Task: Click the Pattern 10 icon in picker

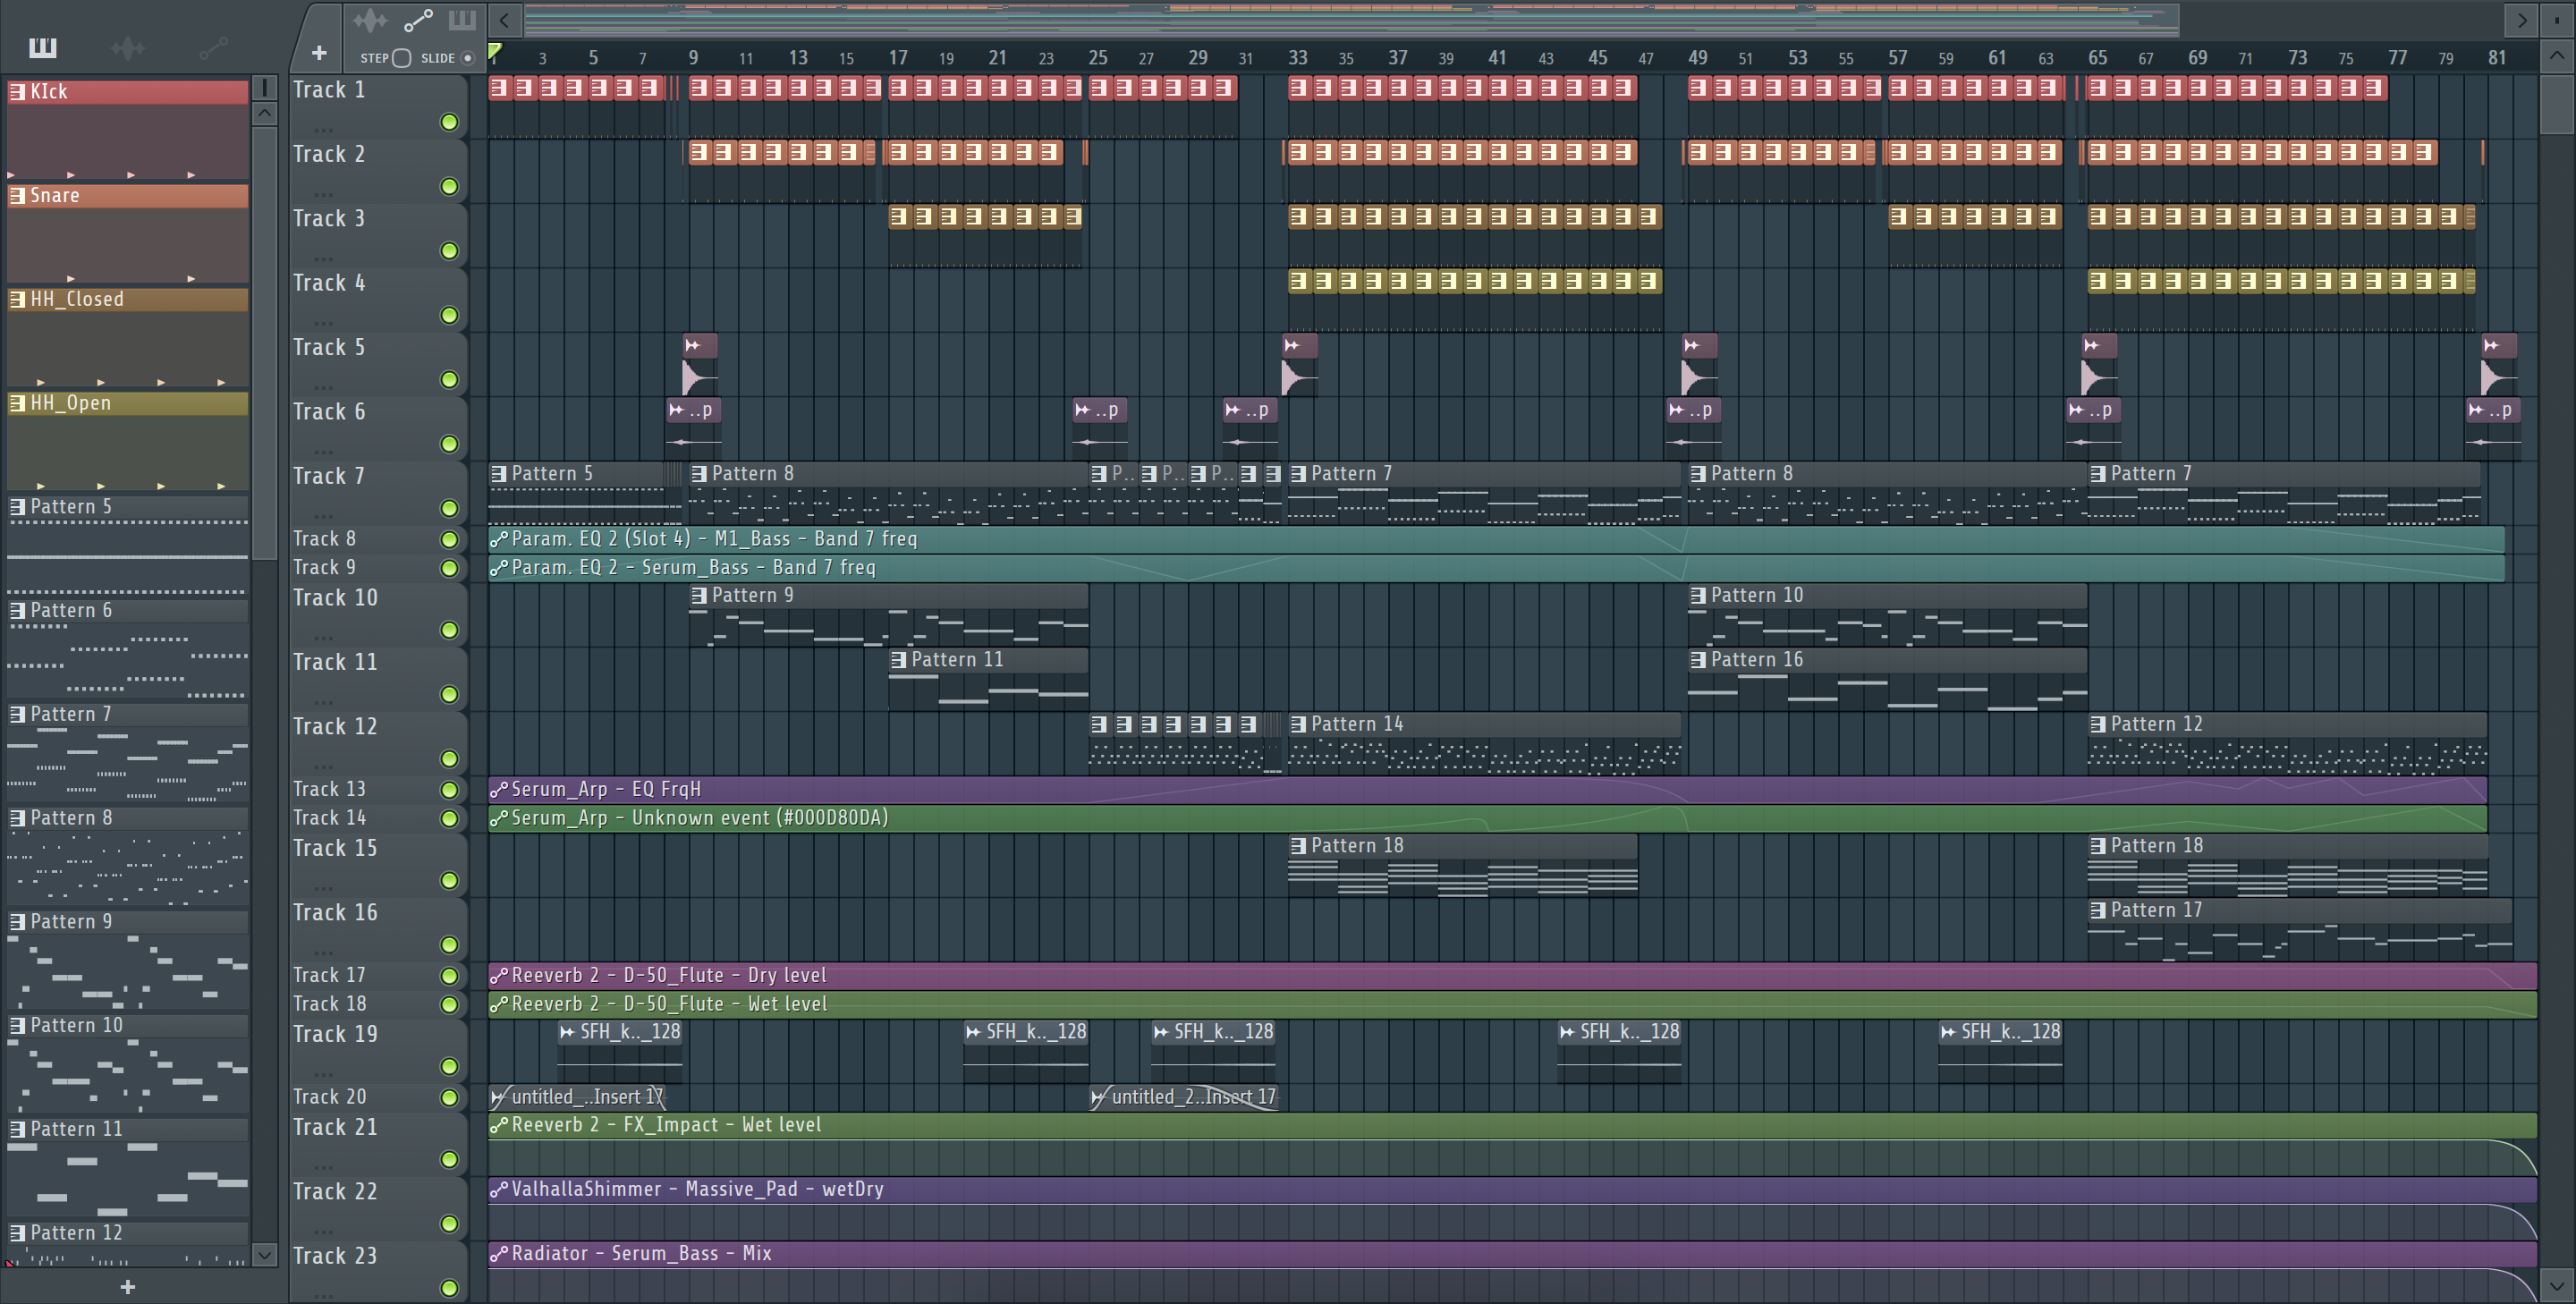Action: pyautogui.click(x=17, y=1026)
